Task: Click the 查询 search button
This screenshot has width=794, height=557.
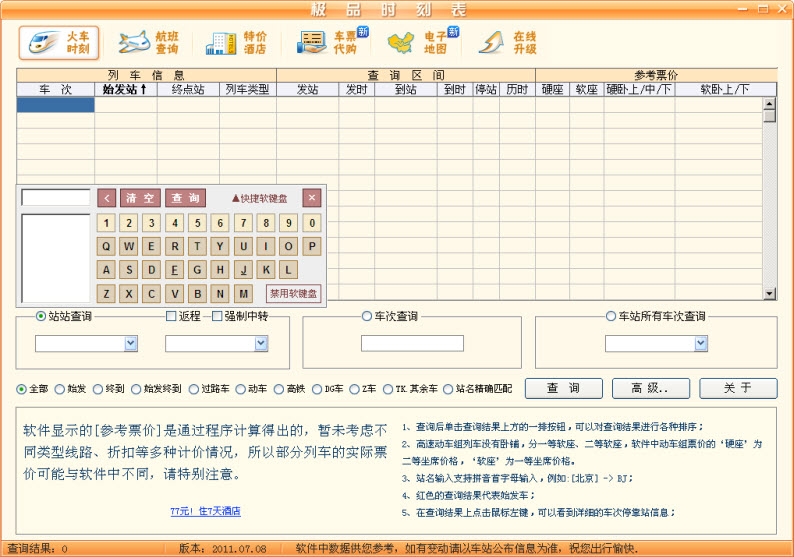Action: pyautogui.click(x=562, y=388)
